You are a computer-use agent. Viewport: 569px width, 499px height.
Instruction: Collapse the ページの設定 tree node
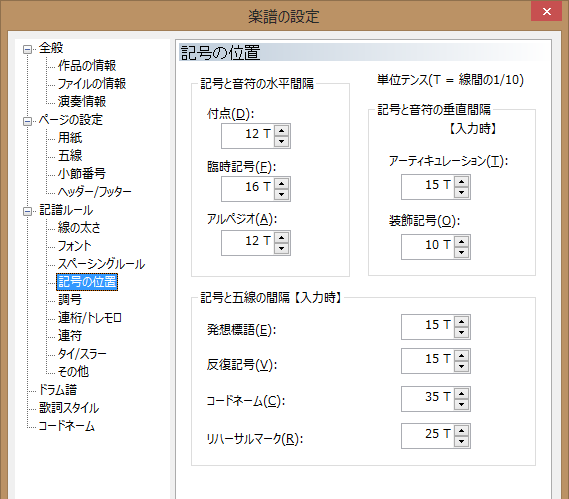(x=28, y=121)
